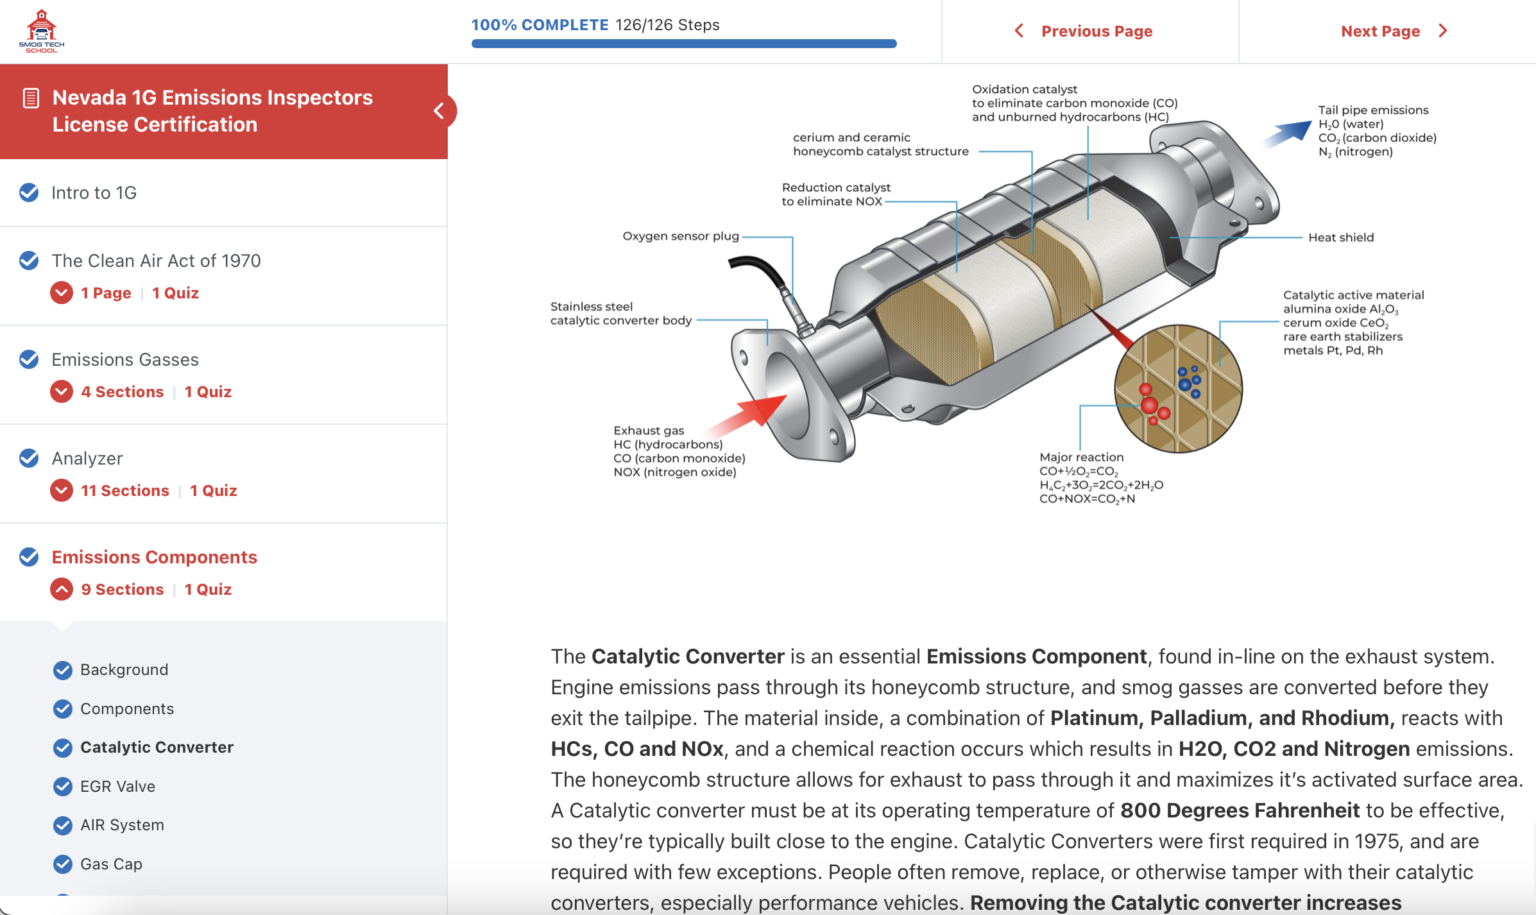Click the checkmark beside EGR Valve
The image size is (1536, 915).
point(62,786)
